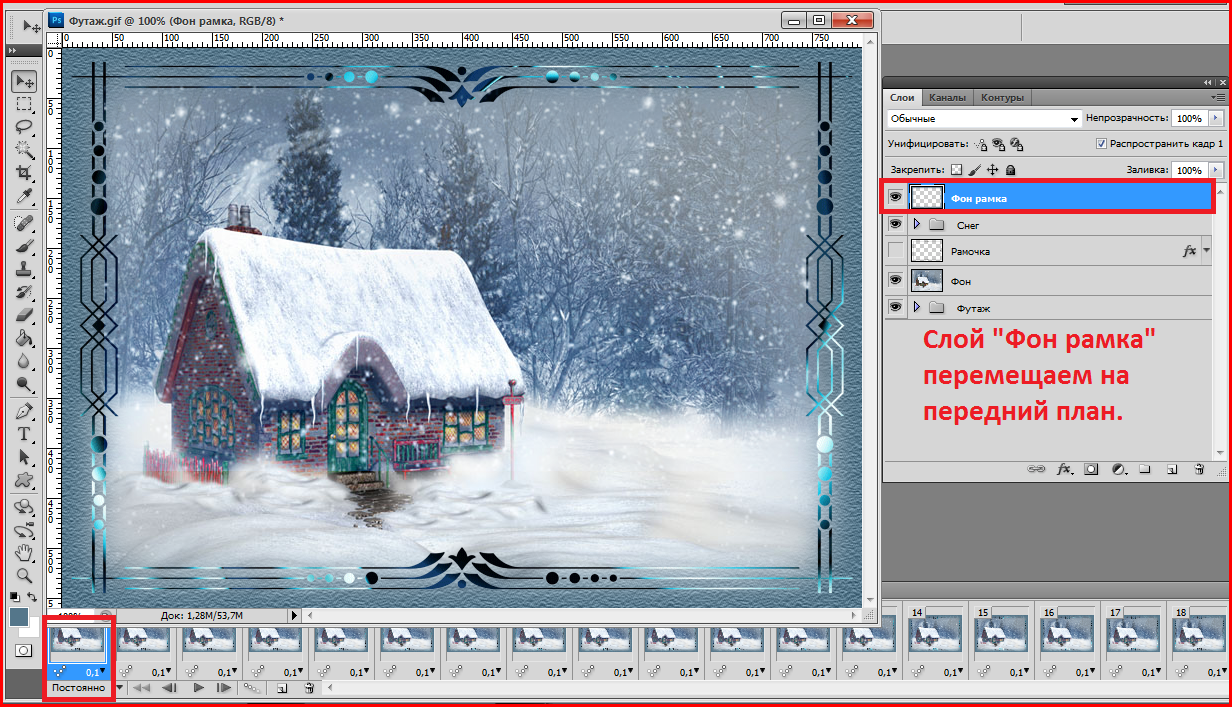Select the Move tool
1232x707 pixels.
(x=24, y=81)
